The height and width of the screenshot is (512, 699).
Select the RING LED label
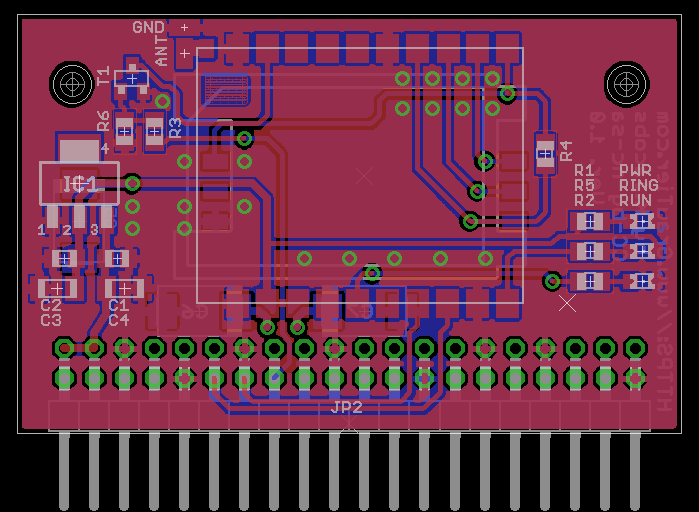pyautogui.click(x=638, y=185)
